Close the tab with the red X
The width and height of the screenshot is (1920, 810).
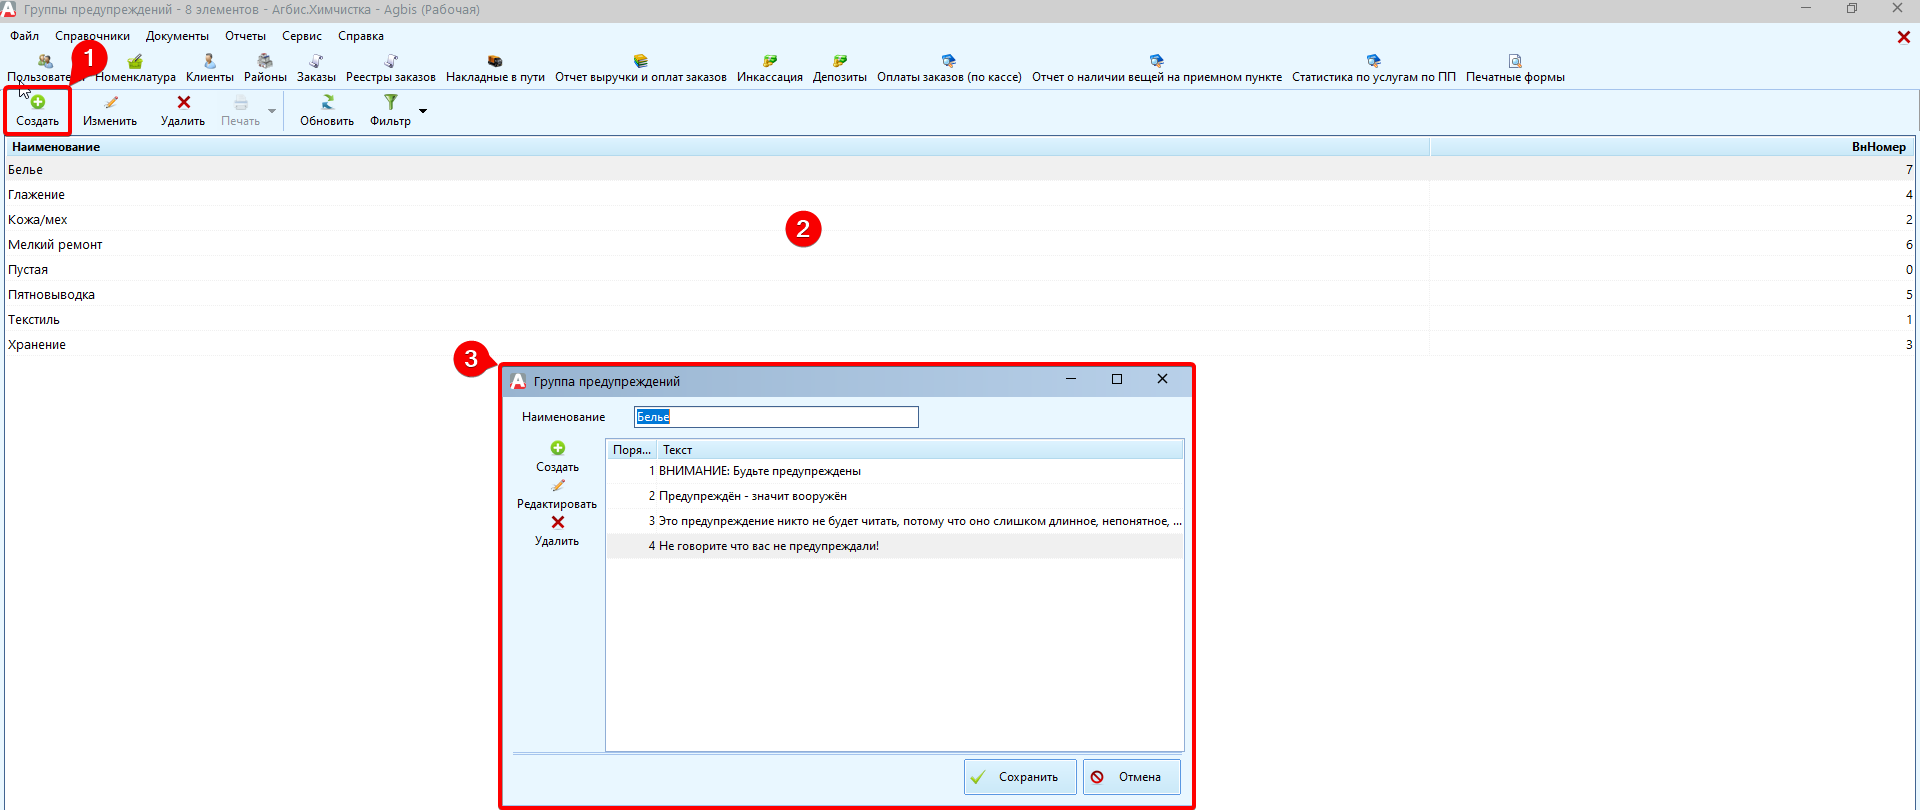click(x=1904, y=37)
